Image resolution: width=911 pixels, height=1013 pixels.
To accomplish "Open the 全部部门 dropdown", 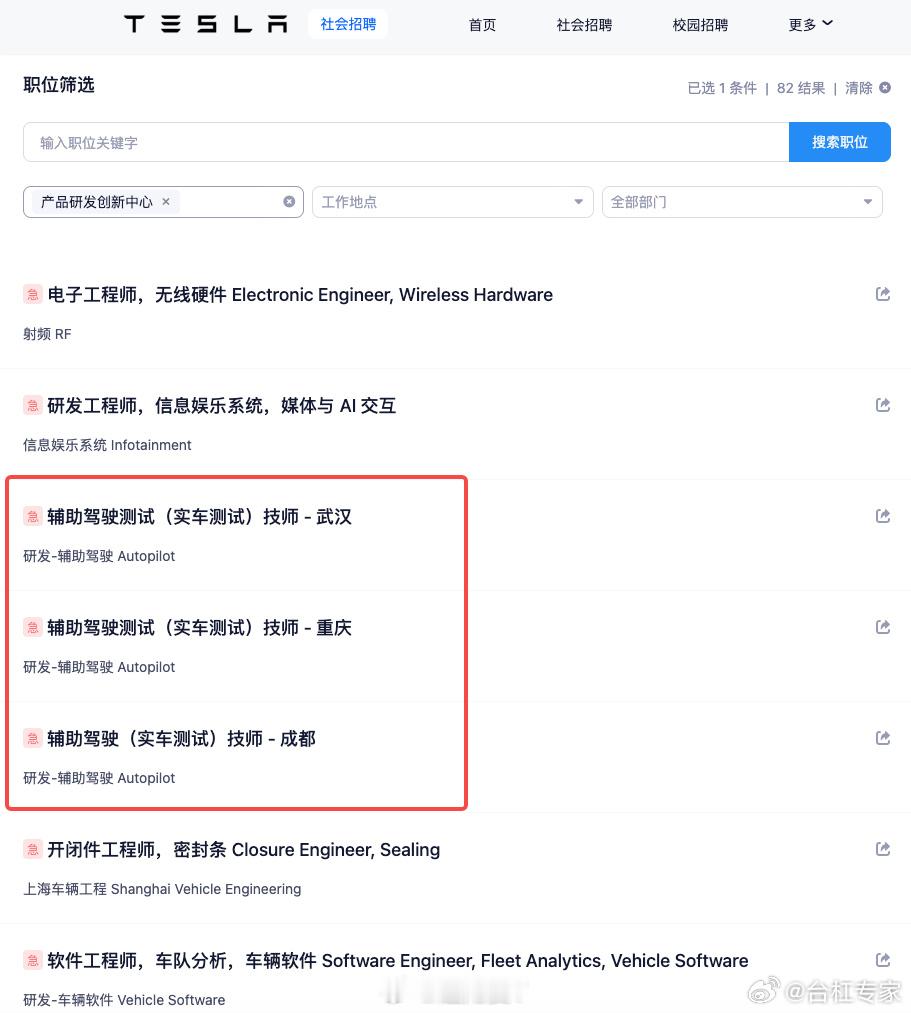I will click(742, 202).
